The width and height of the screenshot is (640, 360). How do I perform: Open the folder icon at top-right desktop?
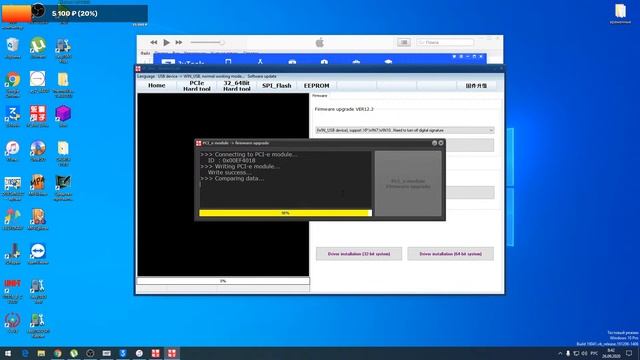(x=620, y=13)
